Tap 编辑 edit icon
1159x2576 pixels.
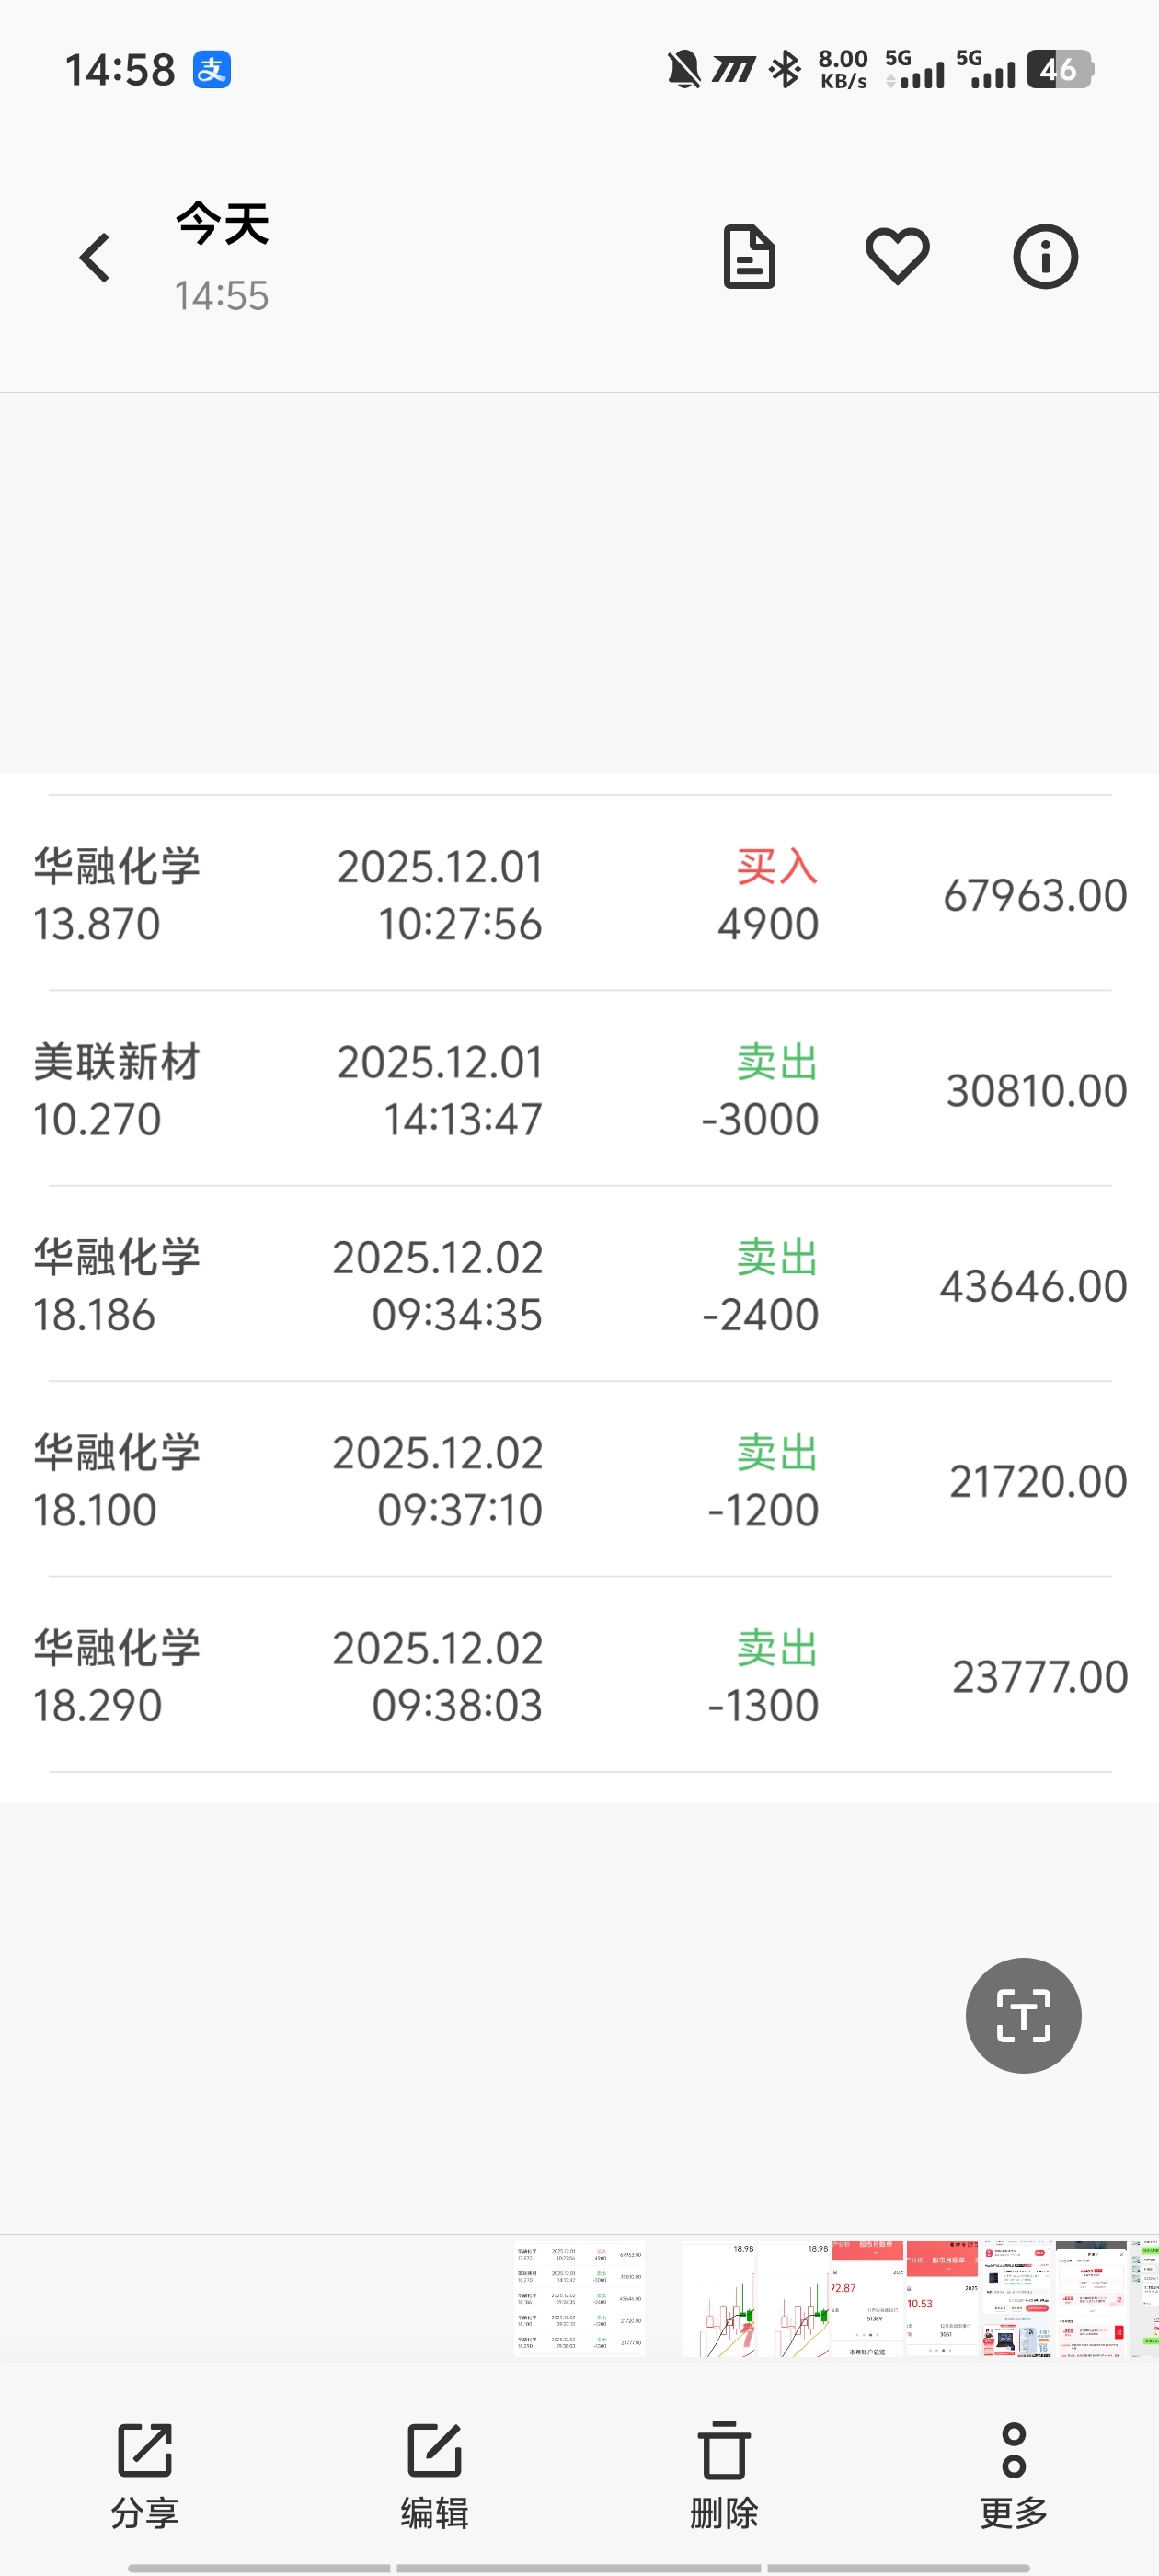click(434, 2471)
